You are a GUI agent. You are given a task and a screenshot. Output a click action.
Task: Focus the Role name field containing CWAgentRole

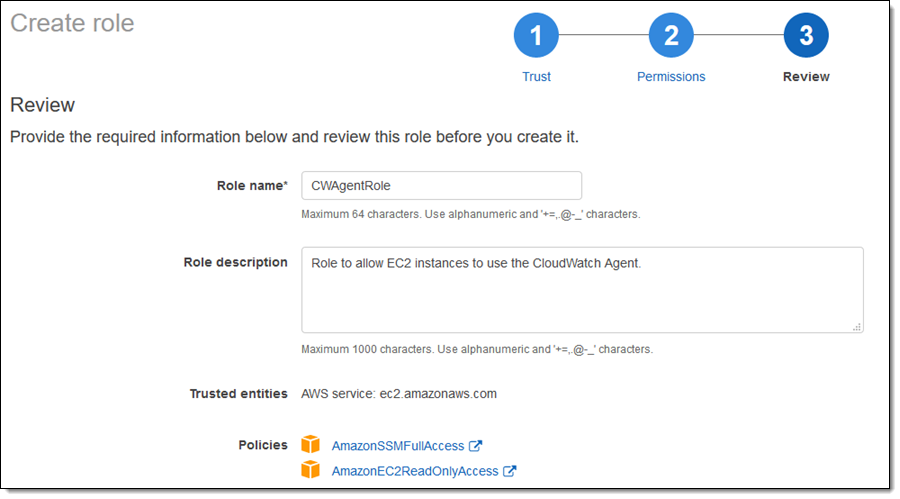tap(441, 185)
